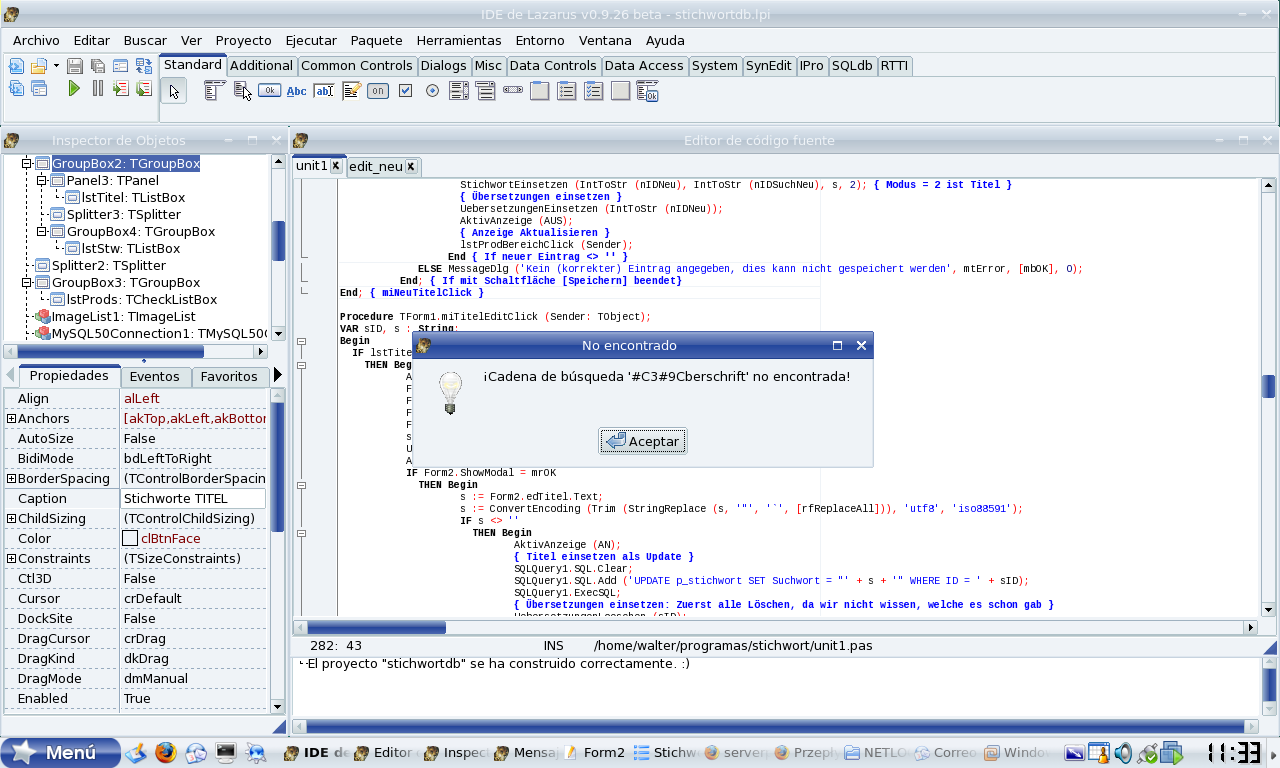Image resolution: width=1280 pixels, height=768 pixels.
Task: Open Firefox from the taskbar
Action: (x=164, y=753)
